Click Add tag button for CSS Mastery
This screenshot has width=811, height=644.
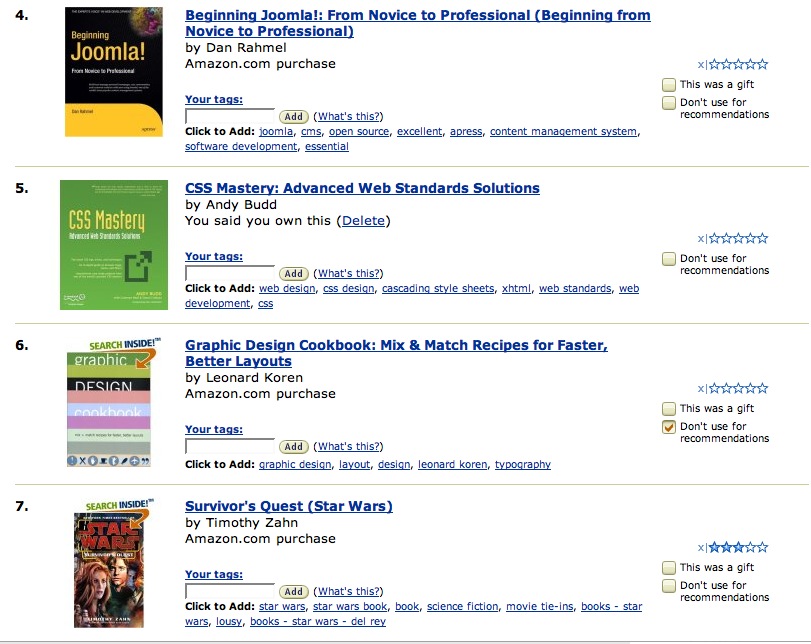click(x=293, y=273)
